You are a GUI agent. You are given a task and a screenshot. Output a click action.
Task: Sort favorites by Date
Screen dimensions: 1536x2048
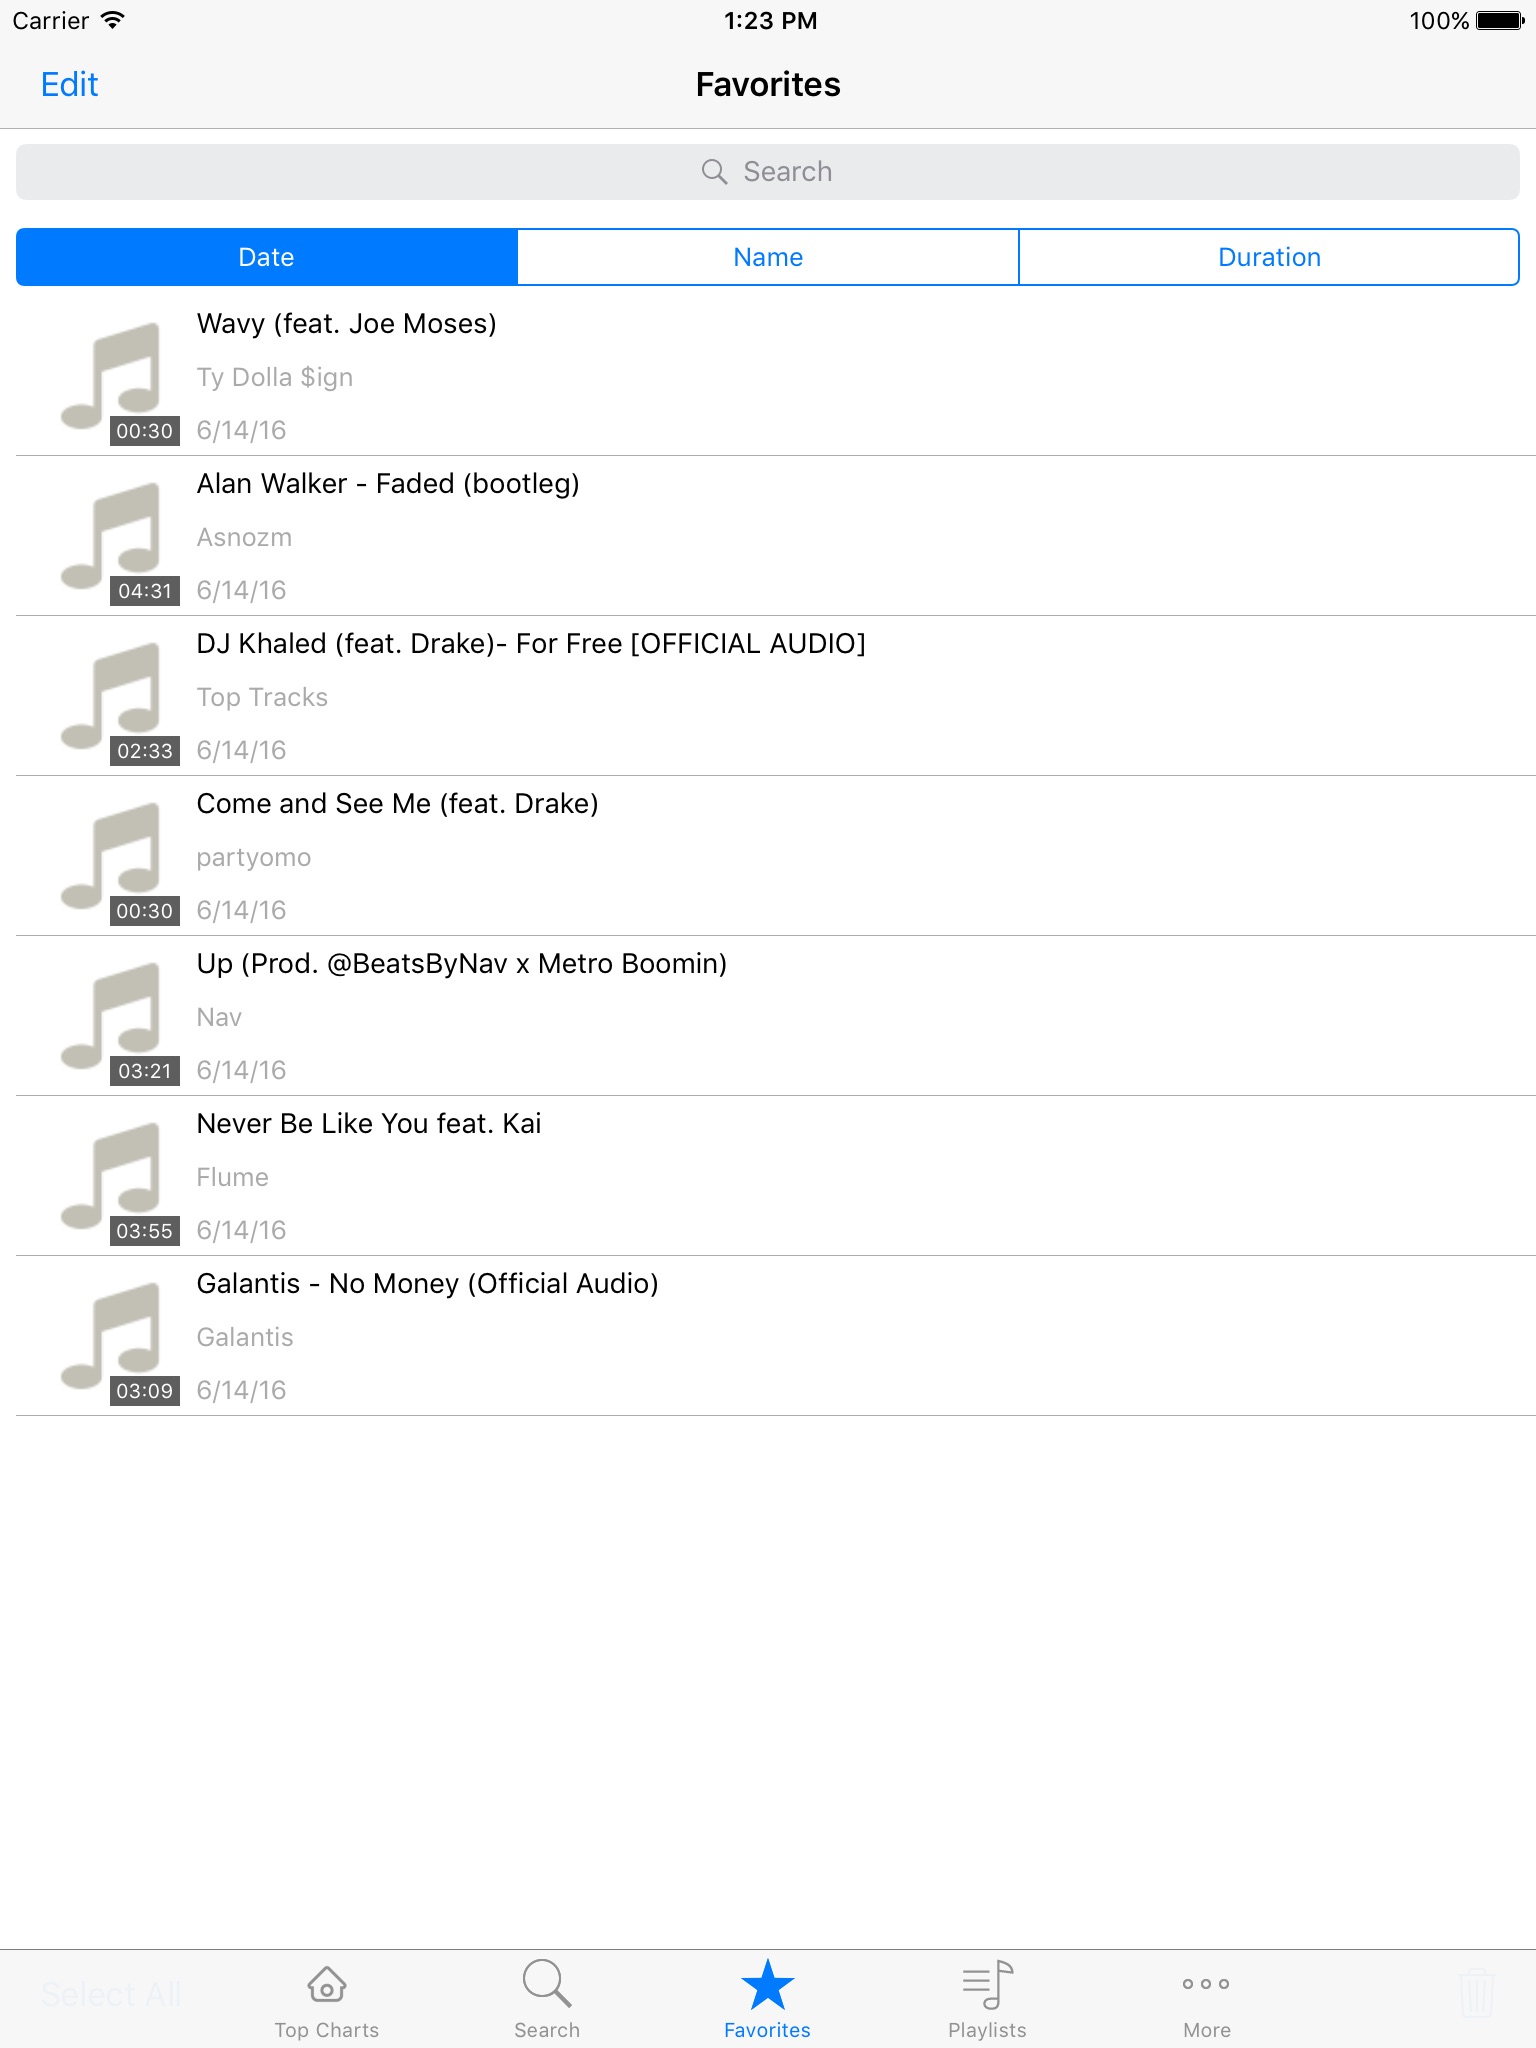point(267,257)
